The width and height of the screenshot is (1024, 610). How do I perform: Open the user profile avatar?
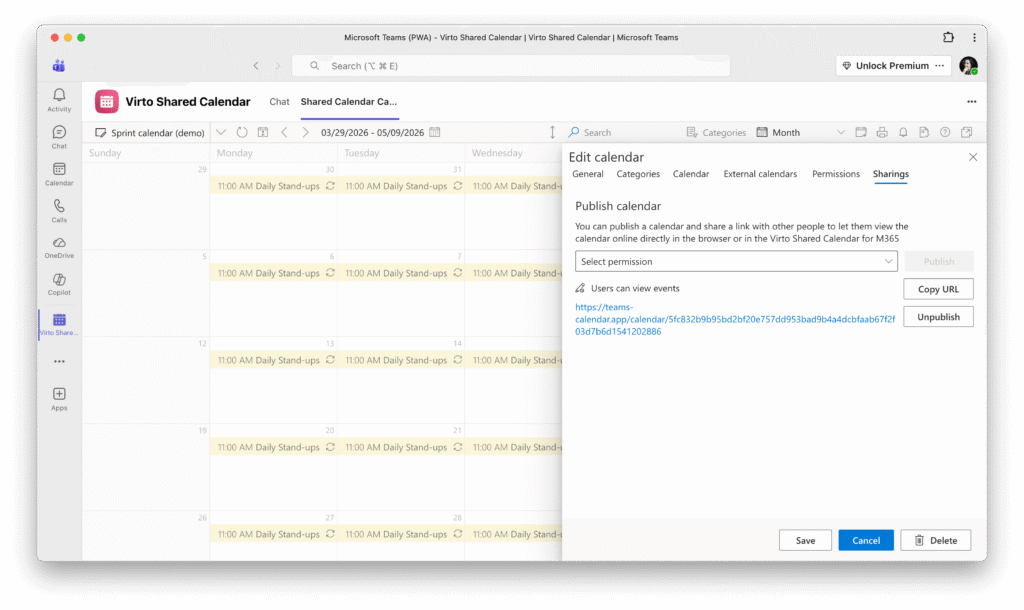click(x=968, y=65)
